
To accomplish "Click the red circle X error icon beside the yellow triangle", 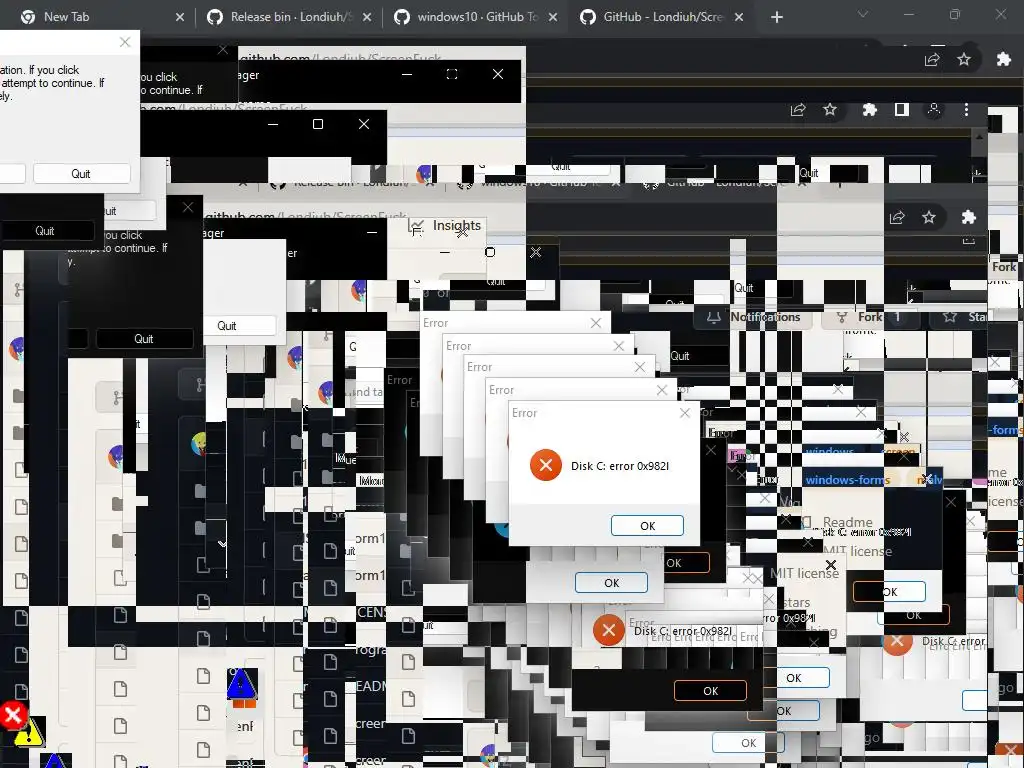I will pos(12,716).
